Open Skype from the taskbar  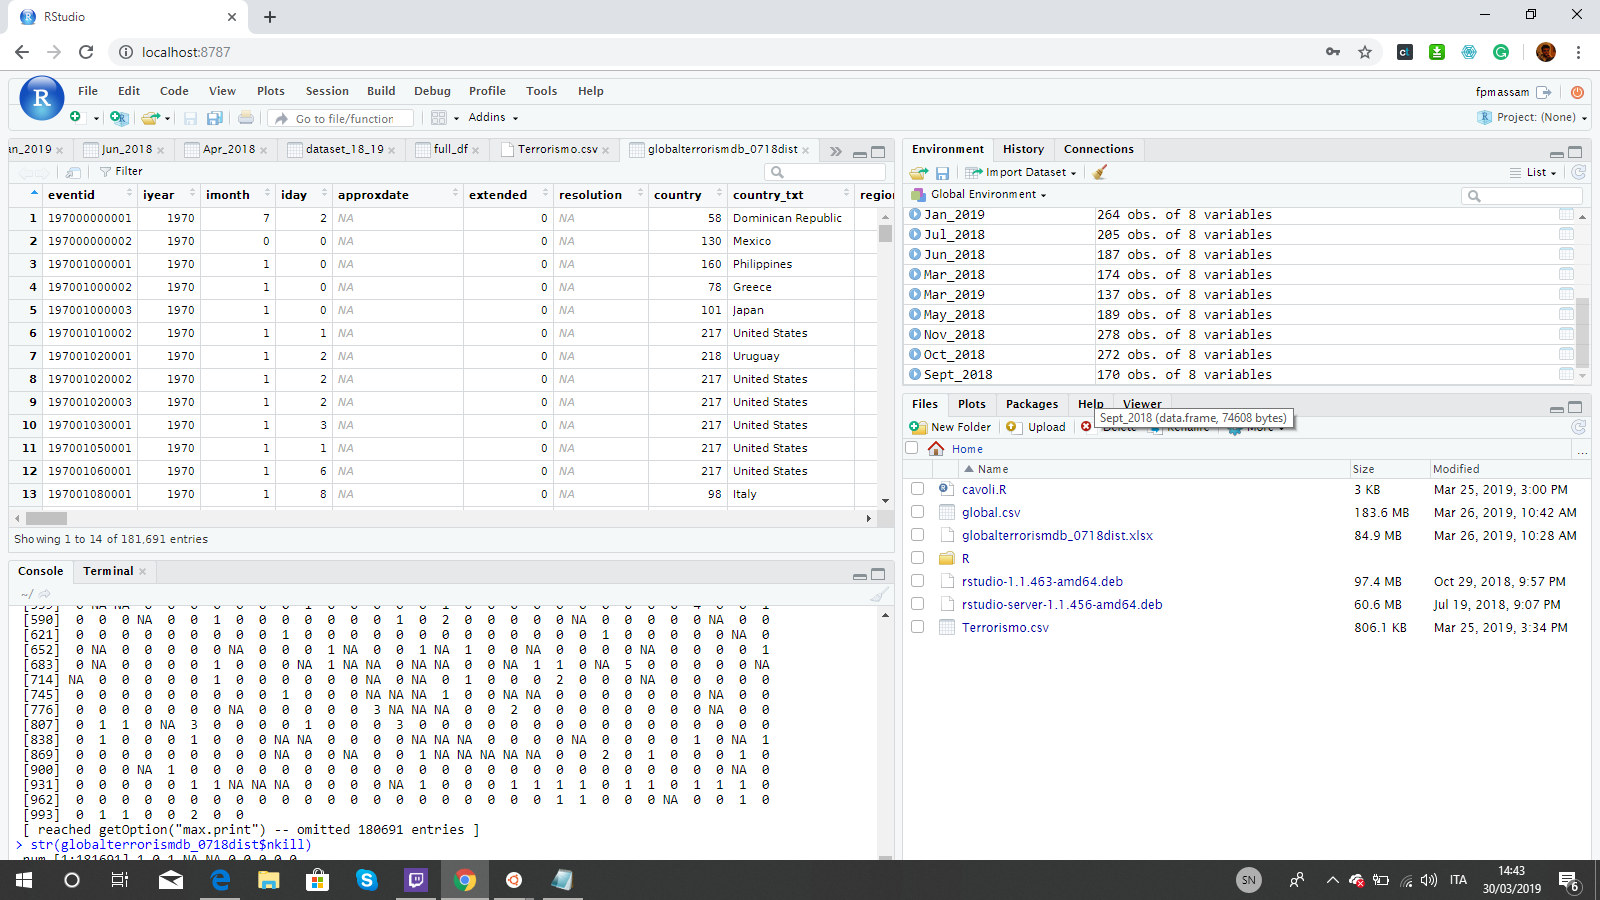tap(366, 880)
